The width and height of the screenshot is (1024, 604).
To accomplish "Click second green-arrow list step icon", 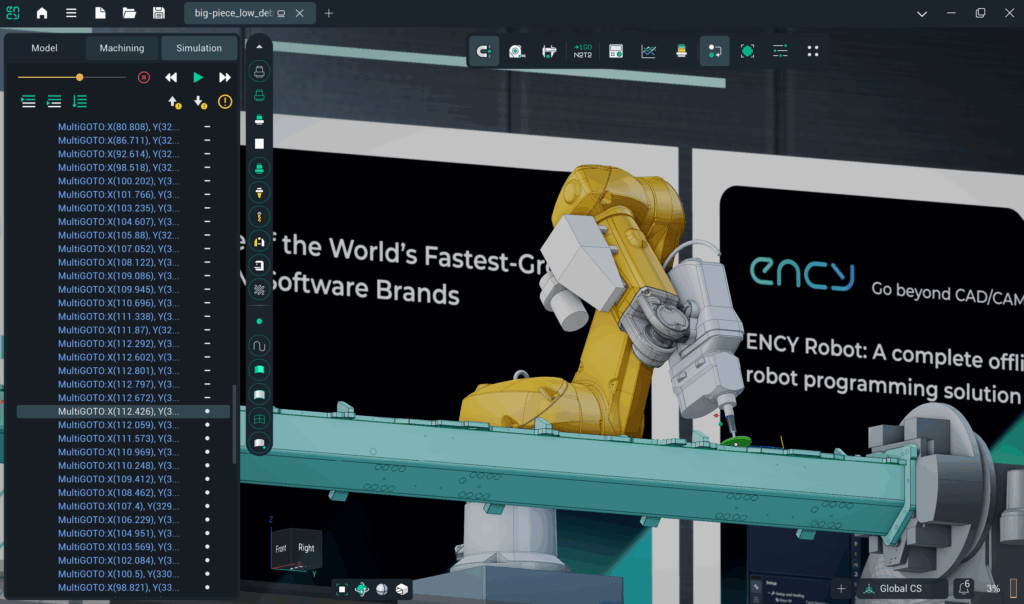I will (54, 101).
